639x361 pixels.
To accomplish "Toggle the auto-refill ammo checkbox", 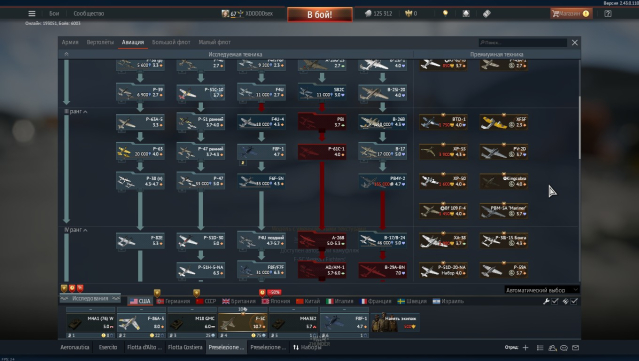I will point(574,301).
